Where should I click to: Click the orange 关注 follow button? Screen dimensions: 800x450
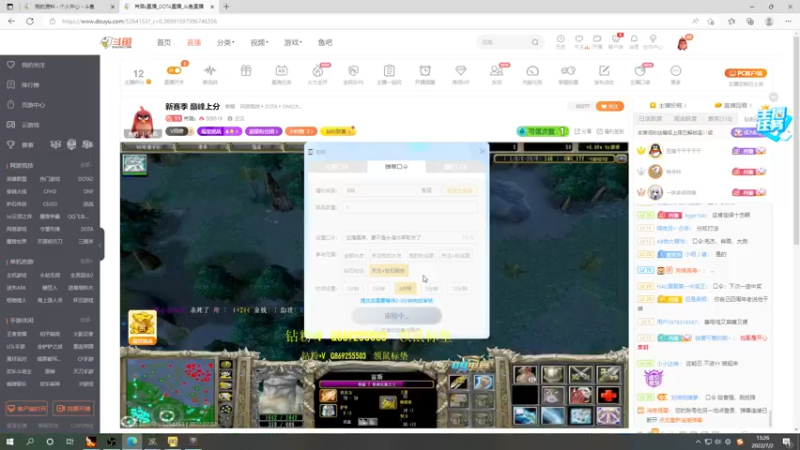pyautogui.click(x=610, y=106)
